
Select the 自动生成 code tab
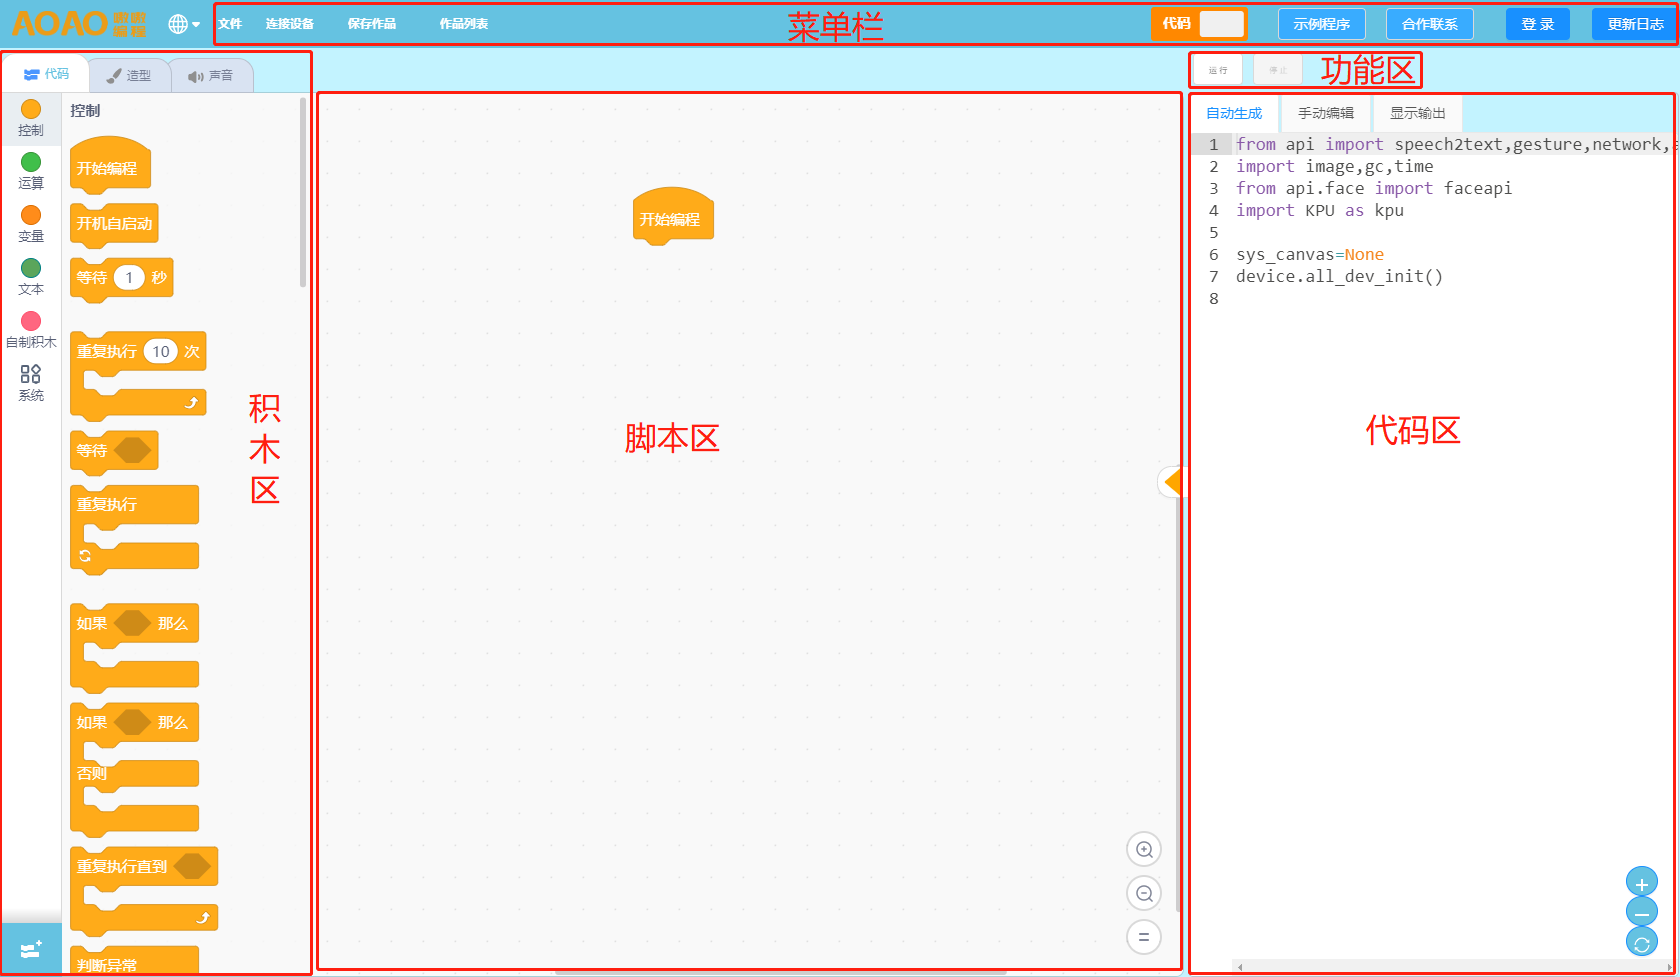(x=1234, y=113)
